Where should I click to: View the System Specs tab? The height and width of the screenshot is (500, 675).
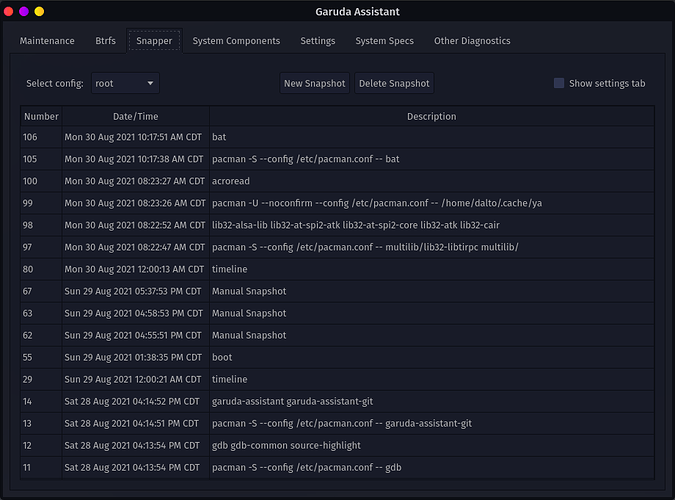[384, 41]
